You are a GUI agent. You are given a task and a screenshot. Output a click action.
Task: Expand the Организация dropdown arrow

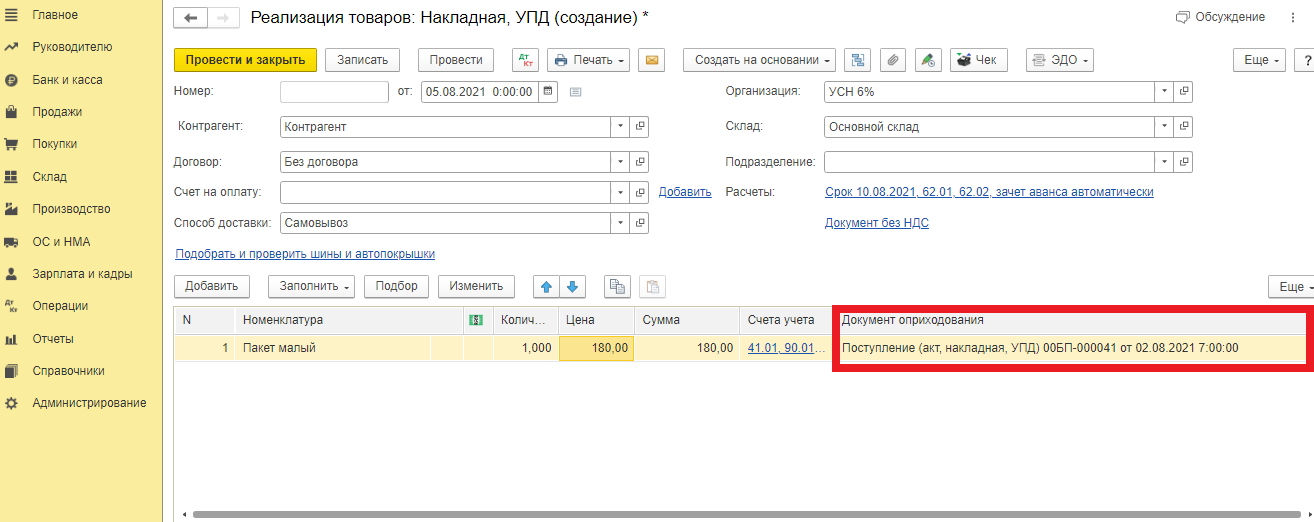(1164, 92)
